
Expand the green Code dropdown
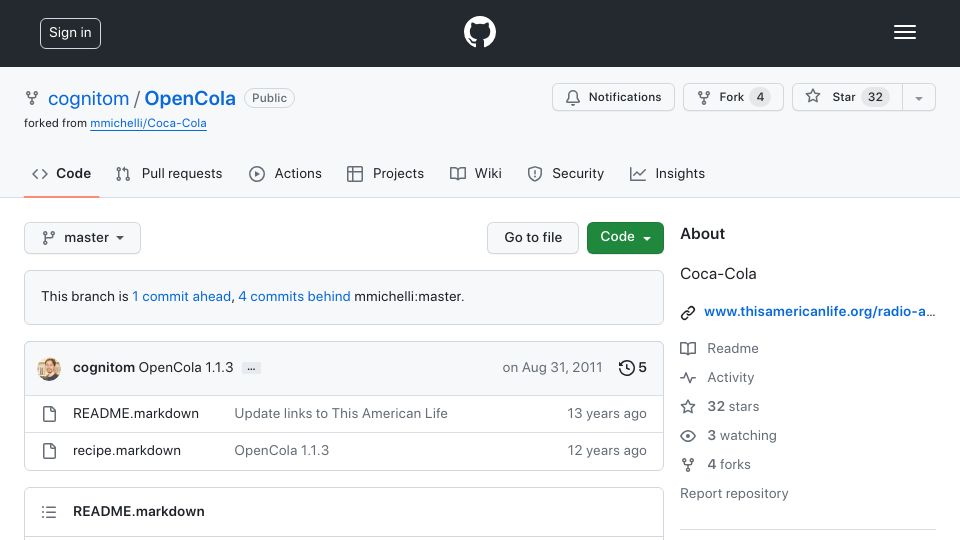[x=625, y=238]
